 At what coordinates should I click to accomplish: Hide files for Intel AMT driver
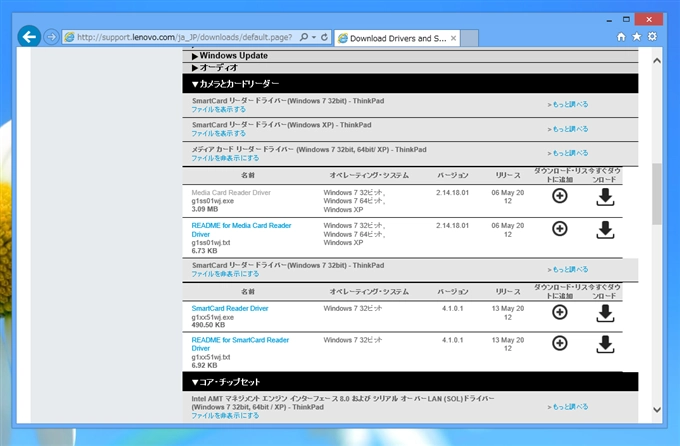tap(225, 415)
